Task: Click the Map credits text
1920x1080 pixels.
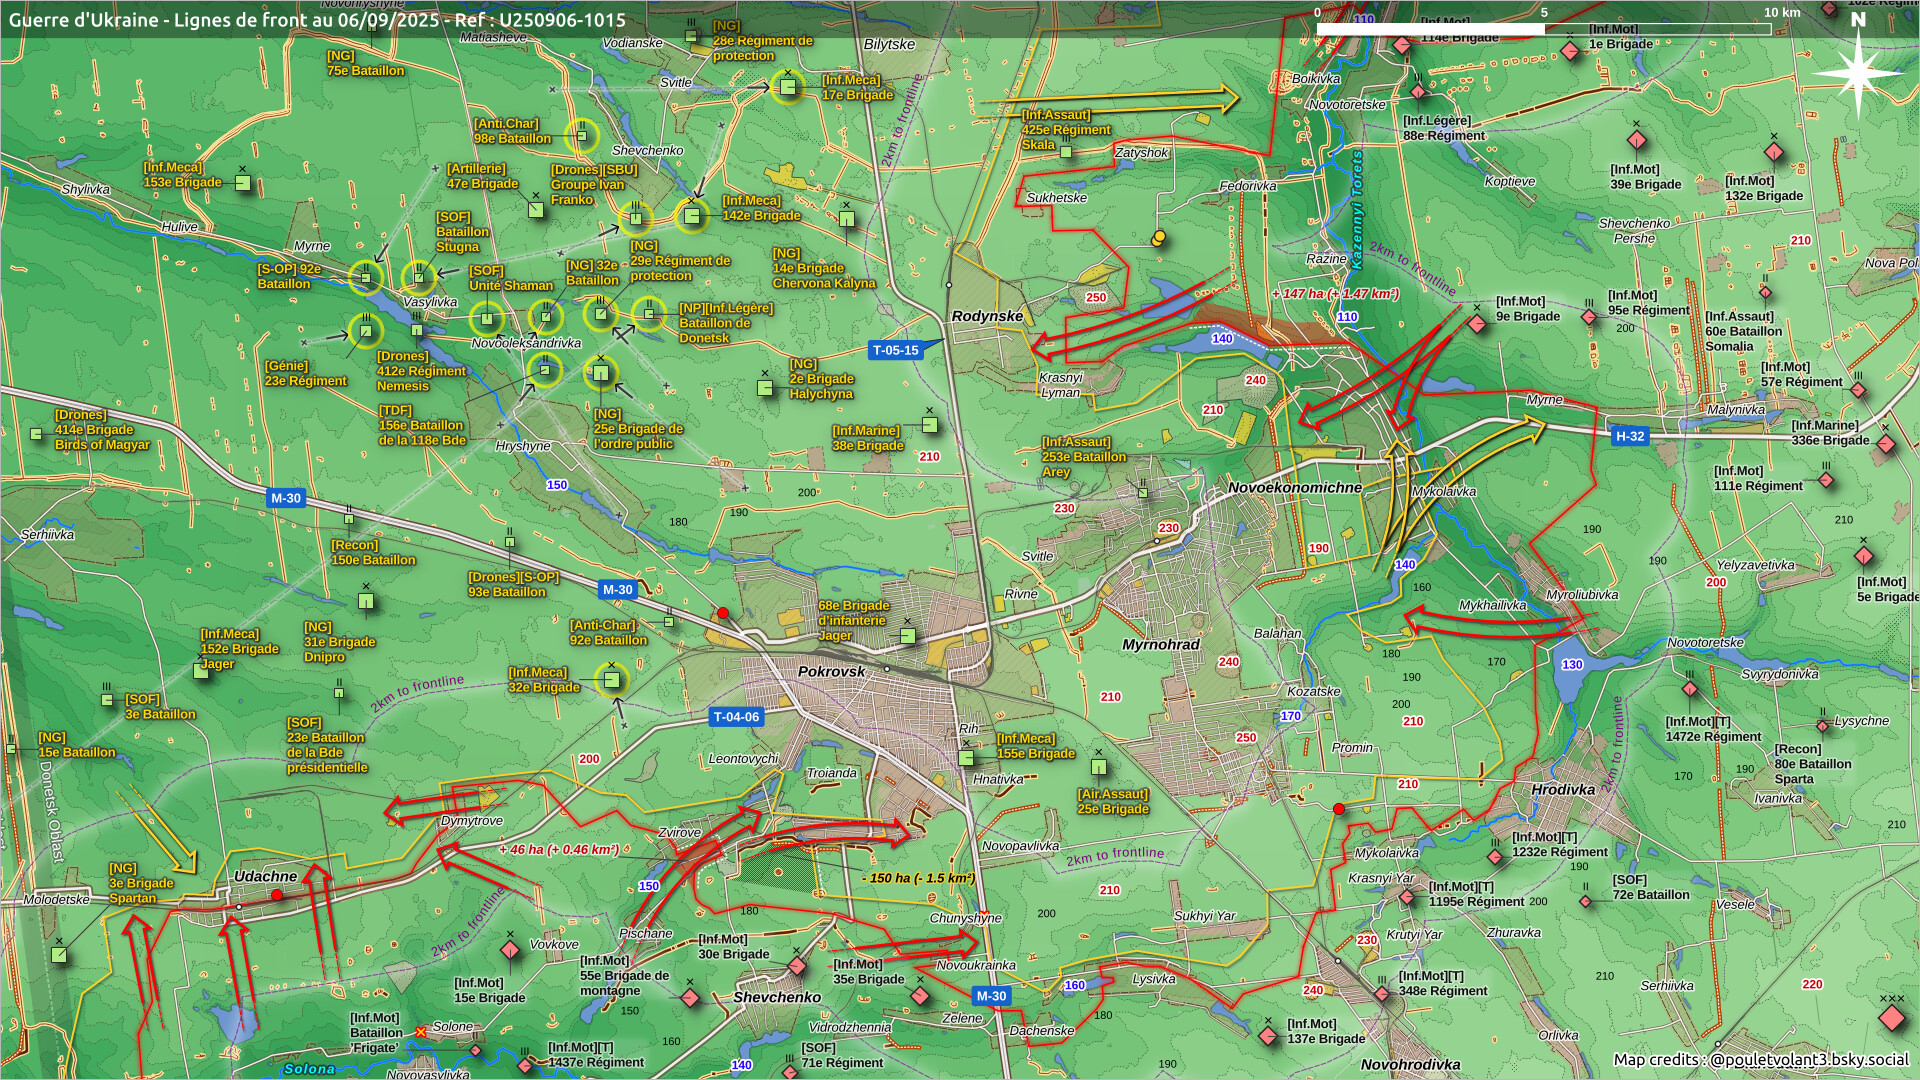Action: click(x=1760, y=1060)
